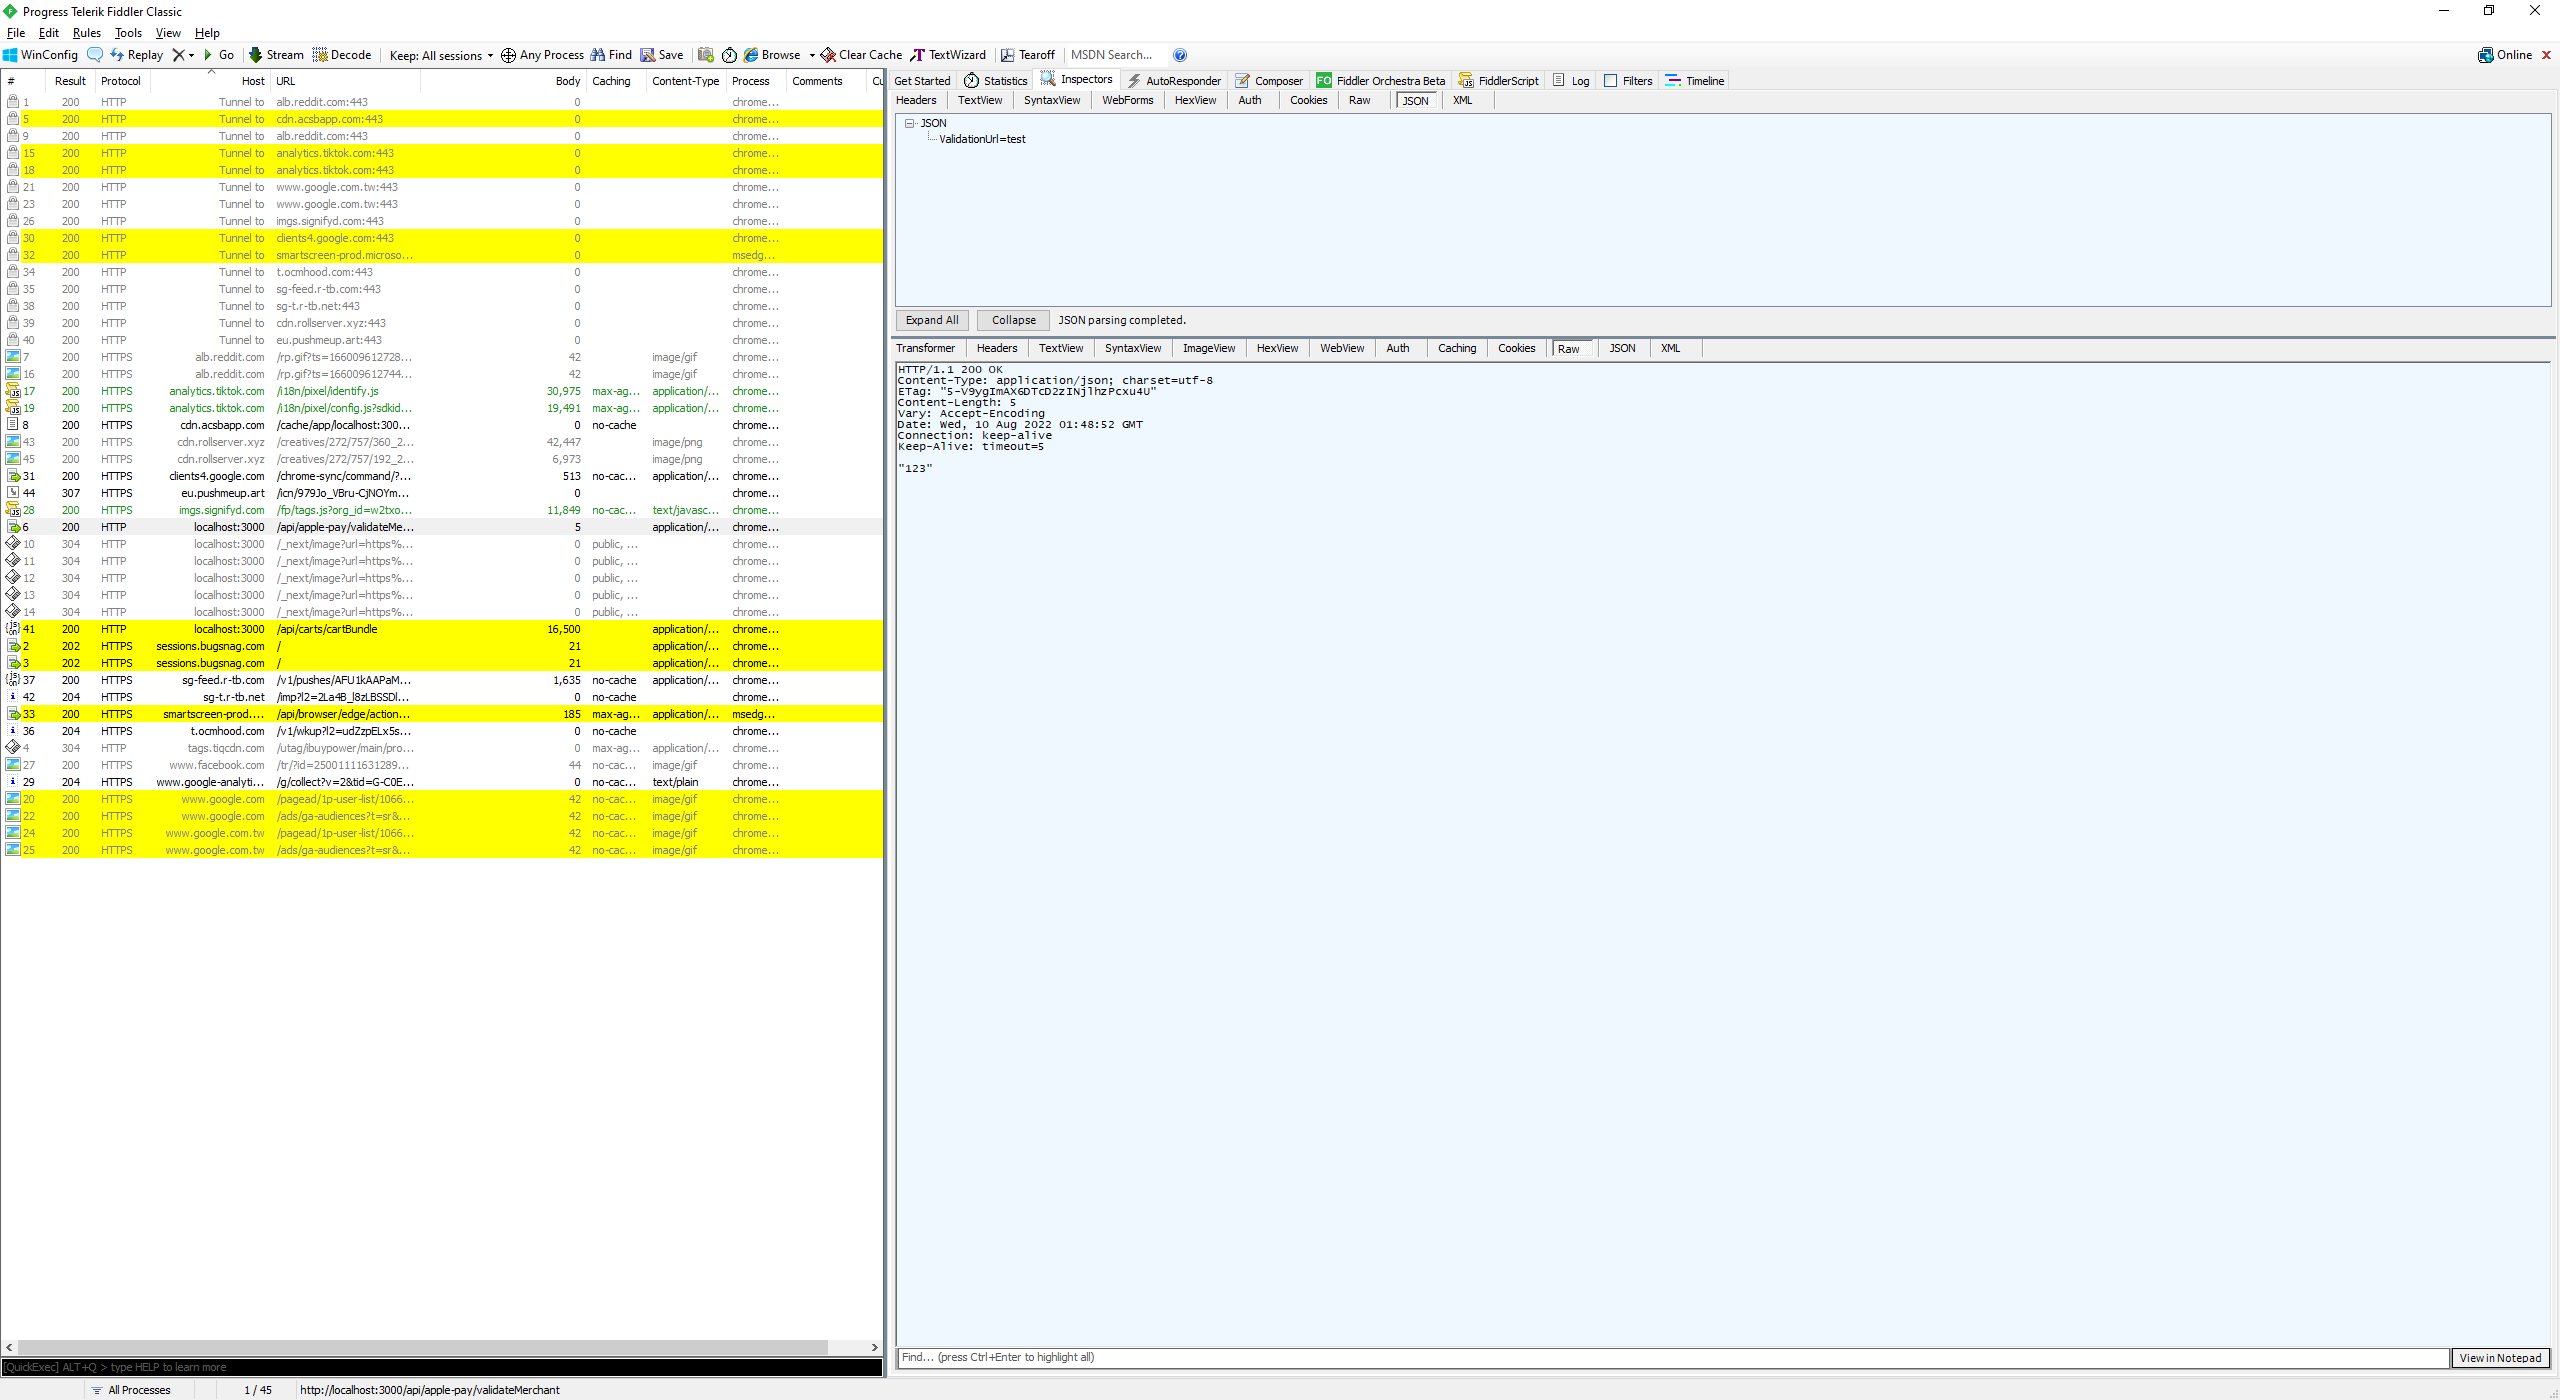Click the comment balloon toolbar icon
Viewport: 2560px width, 1400px height.
pyautogui.click(x=95, y=55)
